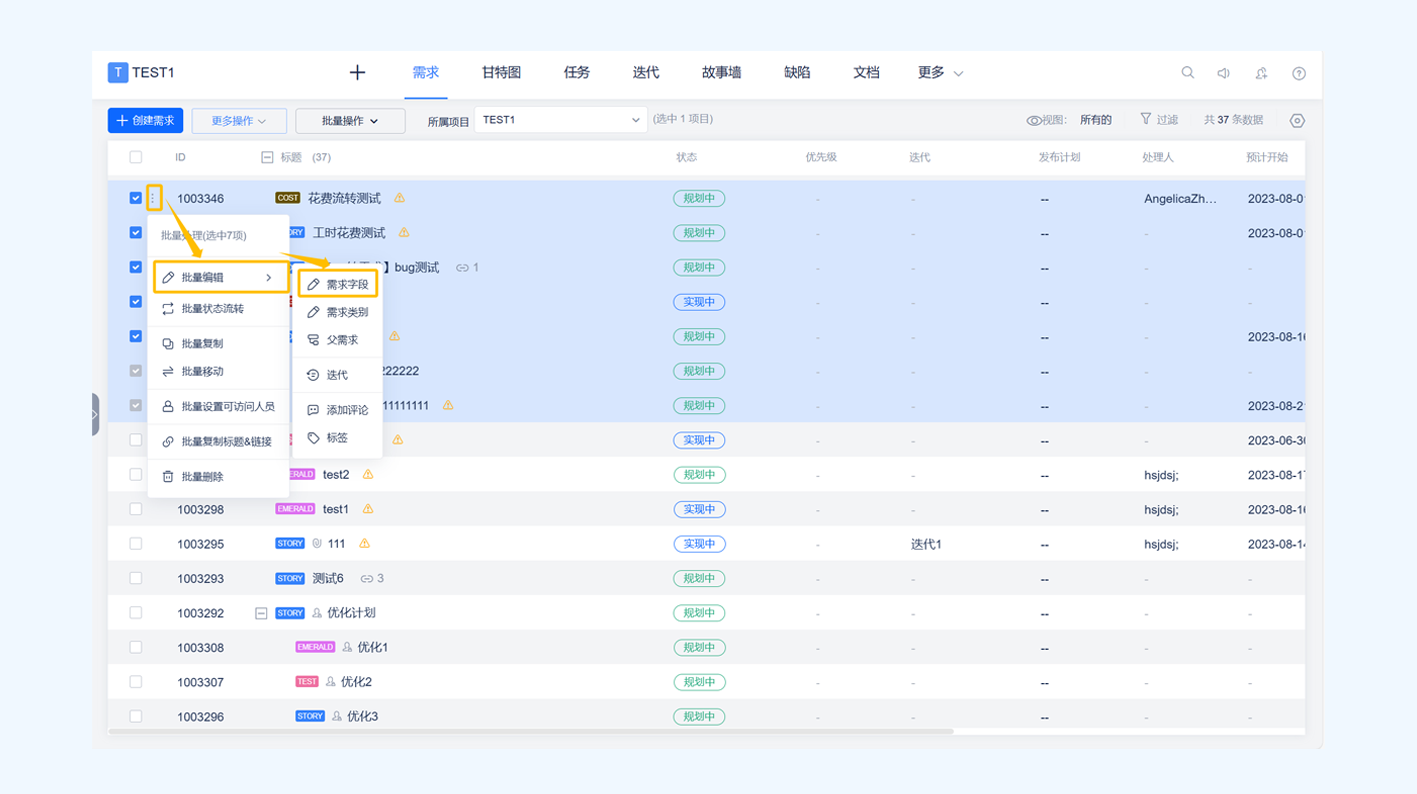Change the 视图 所有的 view selector

(1095, 120)
